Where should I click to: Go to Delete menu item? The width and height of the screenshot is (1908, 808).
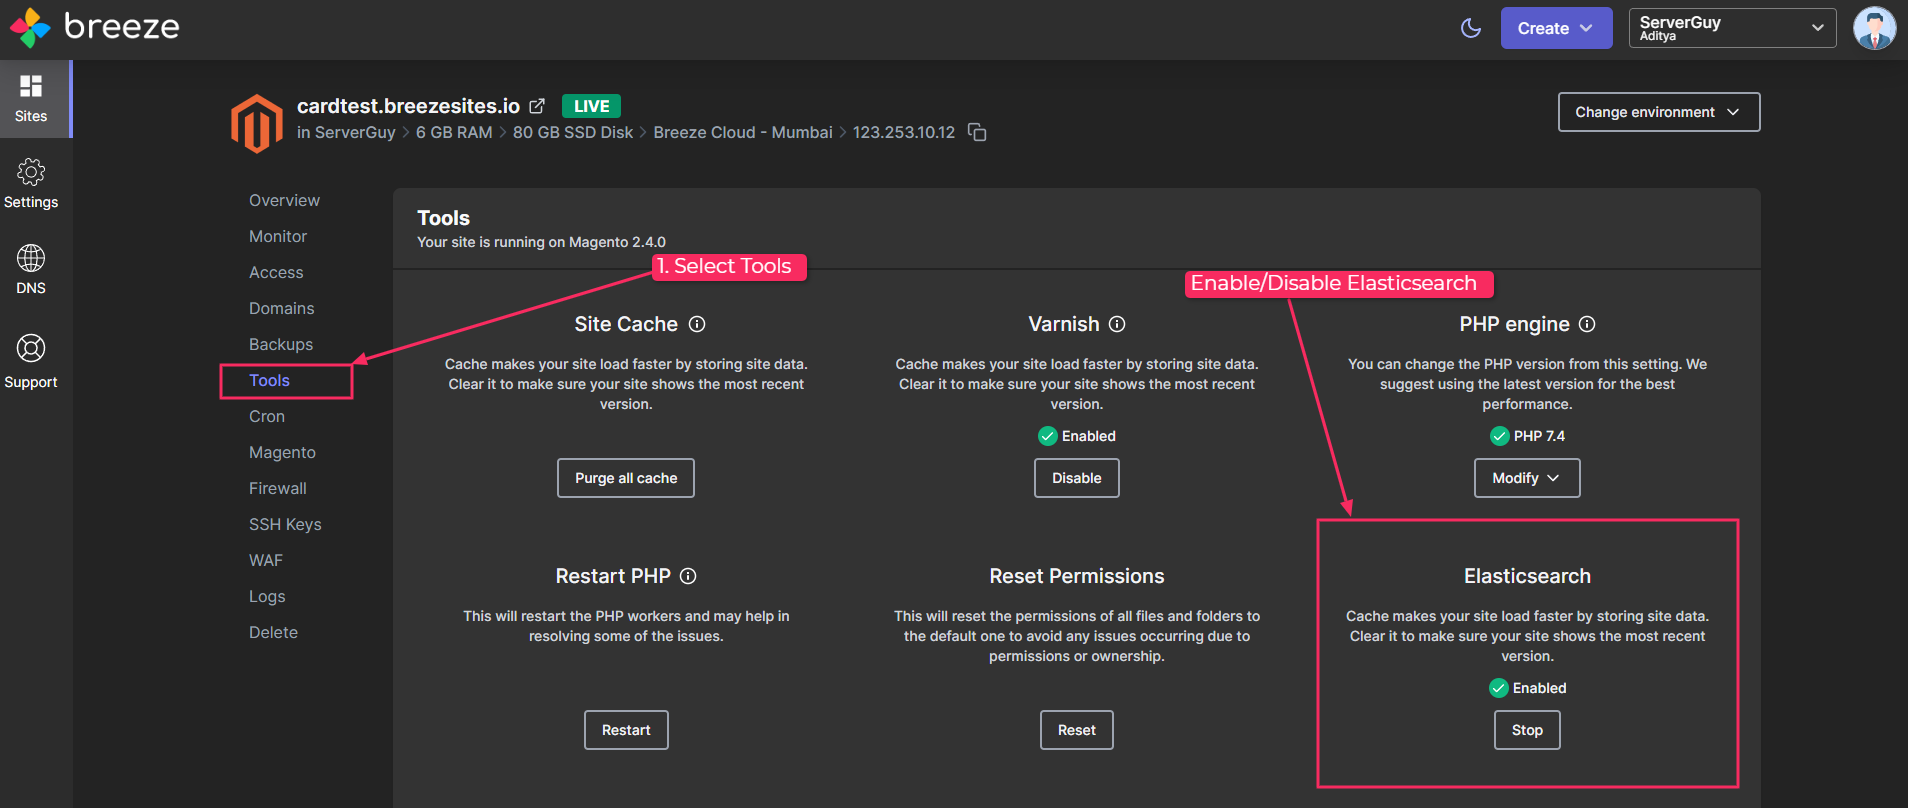tap(273, 632)
